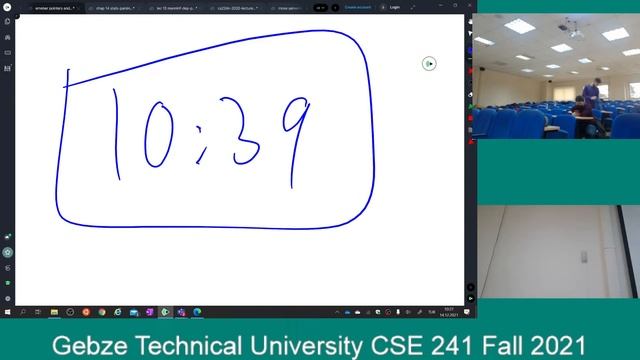Click the round app logo in title bar
Image resolution: width=640 pixels, height=360 pixels.
tap(7, 7)
